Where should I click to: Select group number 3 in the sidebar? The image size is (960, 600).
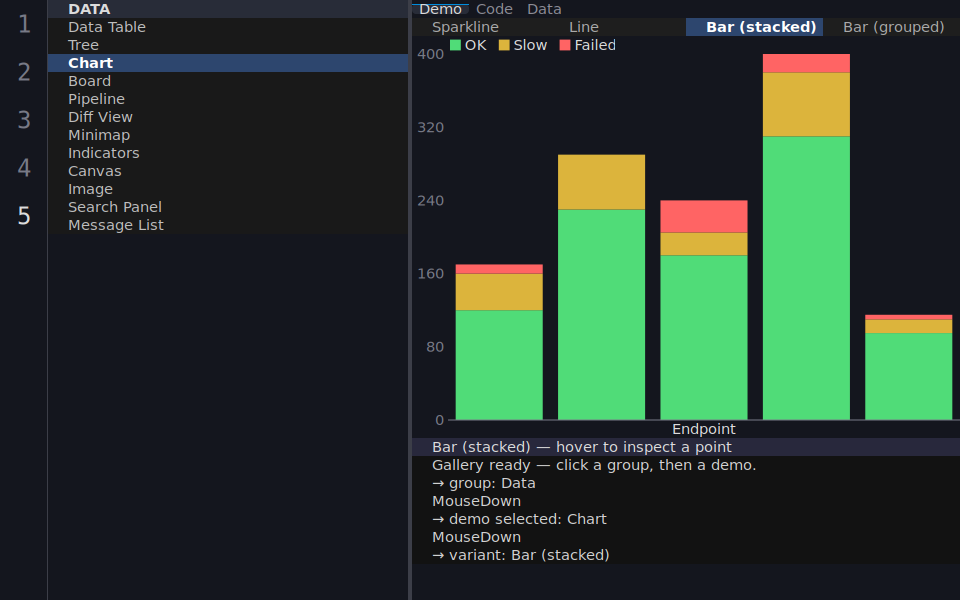(x=24, y=120)
